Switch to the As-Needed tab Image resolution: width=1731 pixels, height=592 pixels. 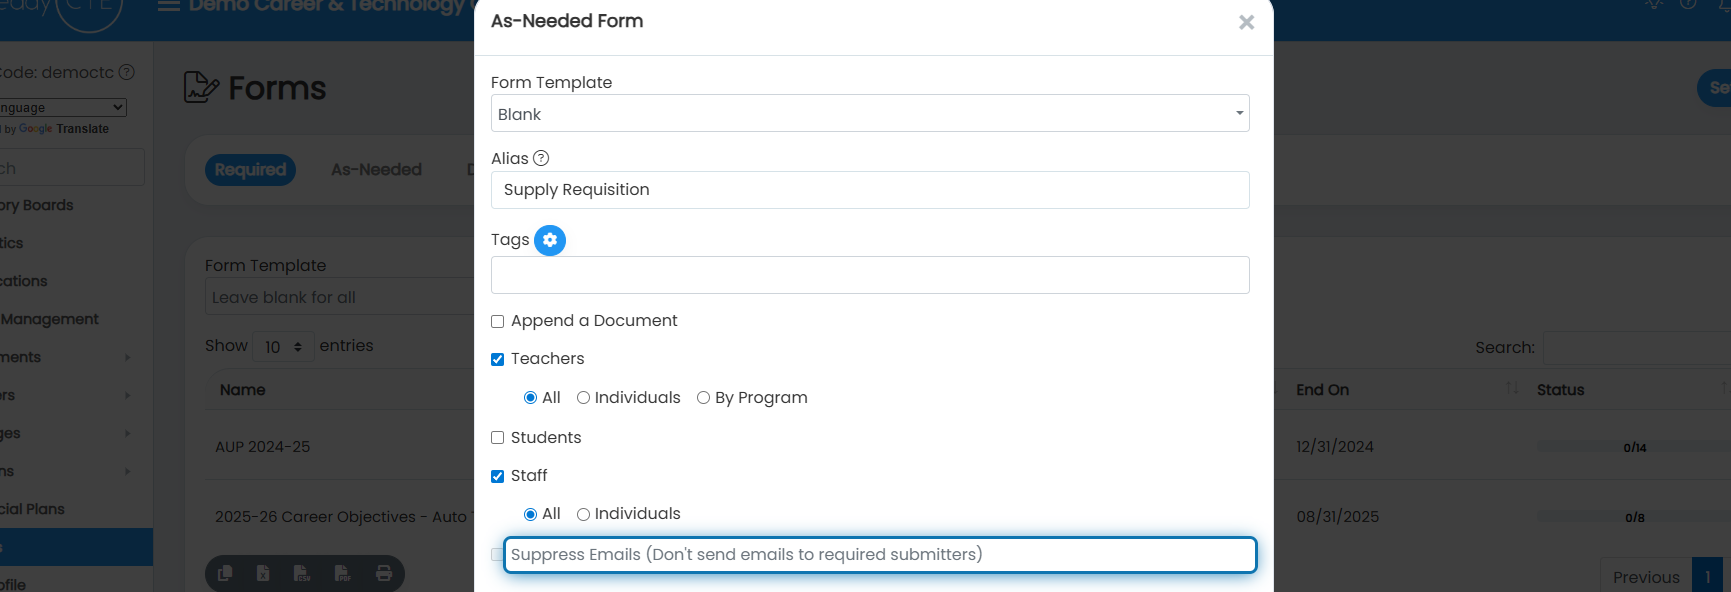pos(376,170)
